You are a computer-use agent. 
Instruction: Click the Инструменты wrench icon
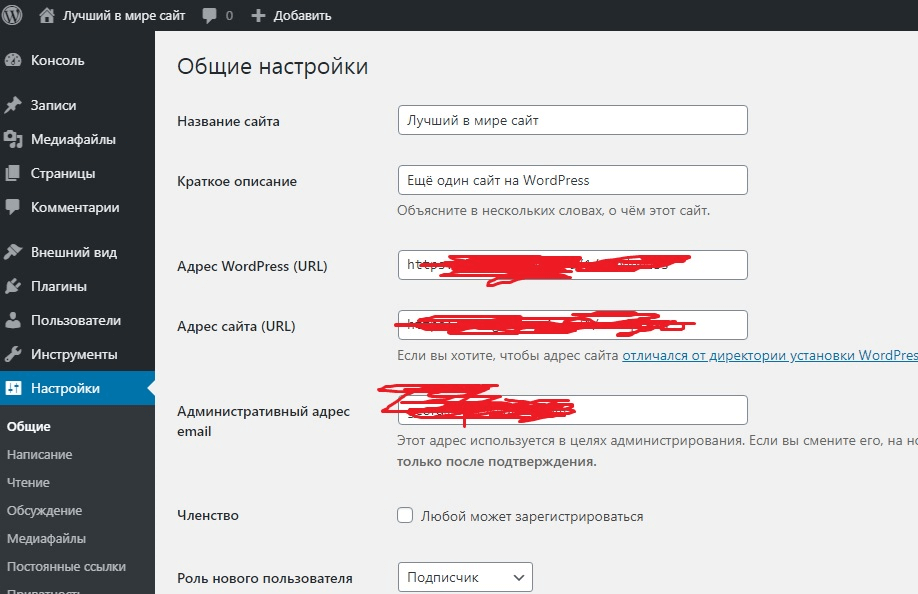(x=13, y=355)
